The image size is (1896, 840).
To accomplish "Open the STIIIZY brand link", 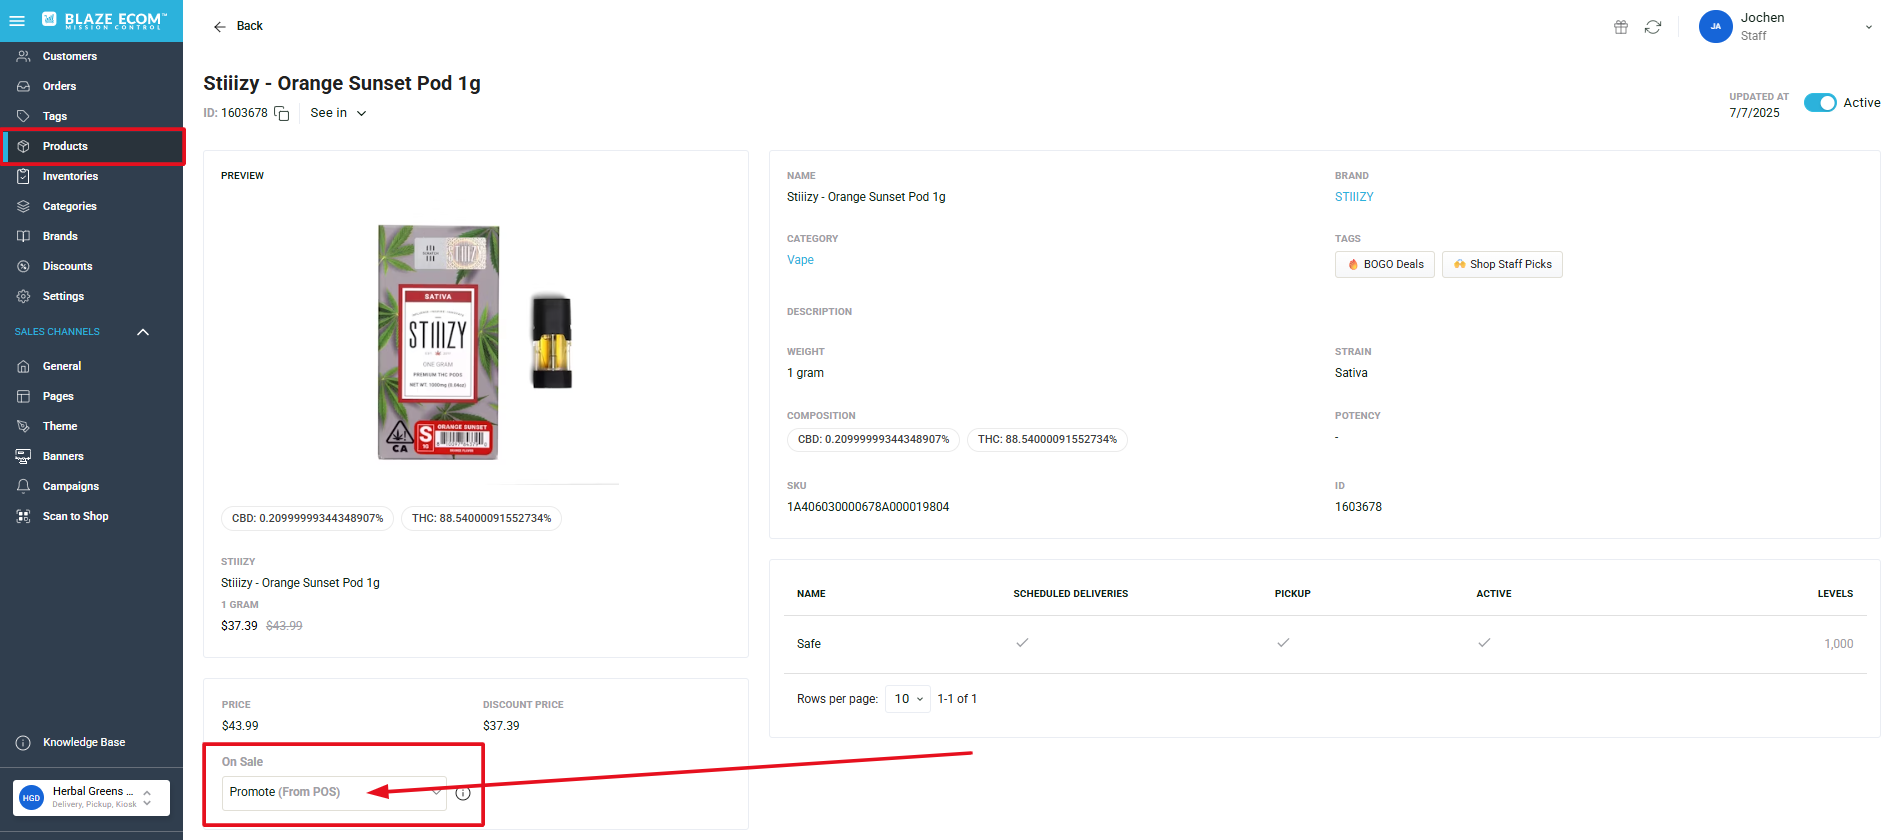I will pyautogui.click(x=1354, y=197).
